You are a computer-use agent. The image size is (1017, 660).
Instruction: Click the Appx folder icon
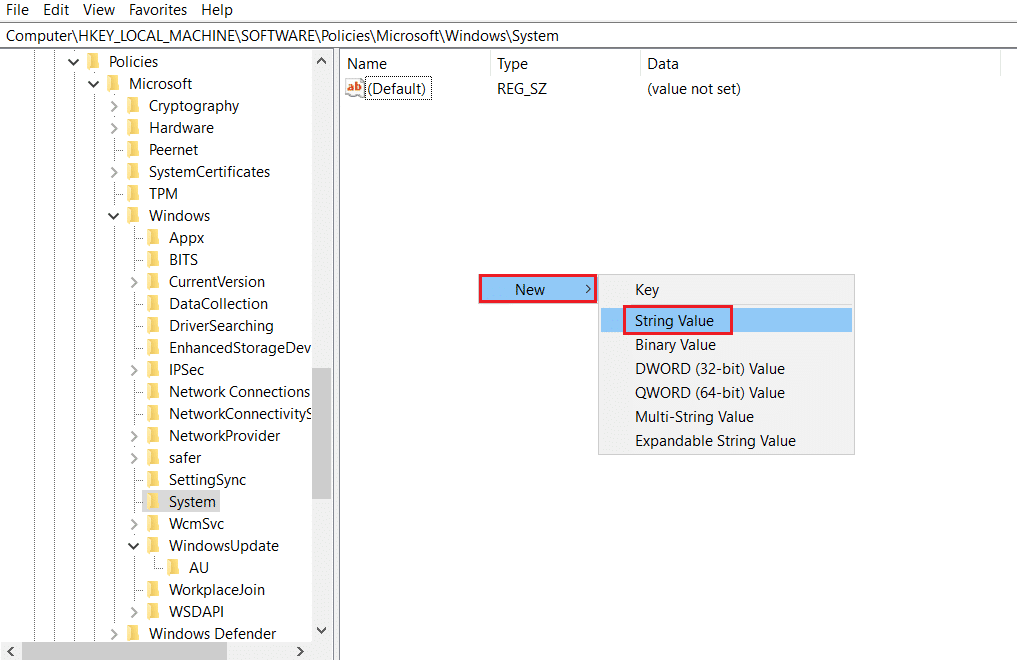154,238
